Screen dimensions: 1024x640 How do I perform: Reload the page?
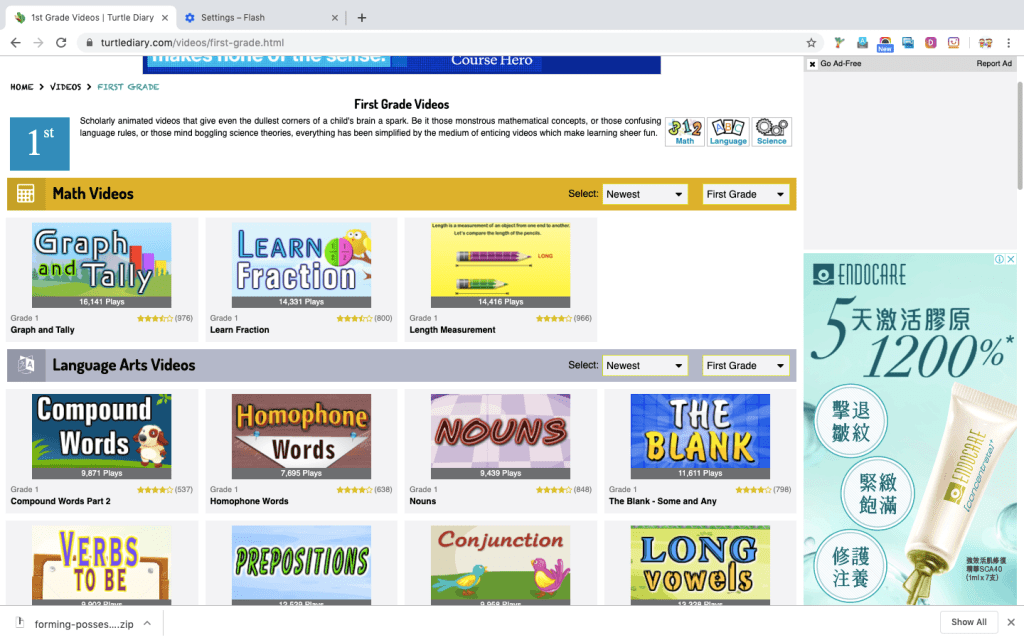pos(61,43)
